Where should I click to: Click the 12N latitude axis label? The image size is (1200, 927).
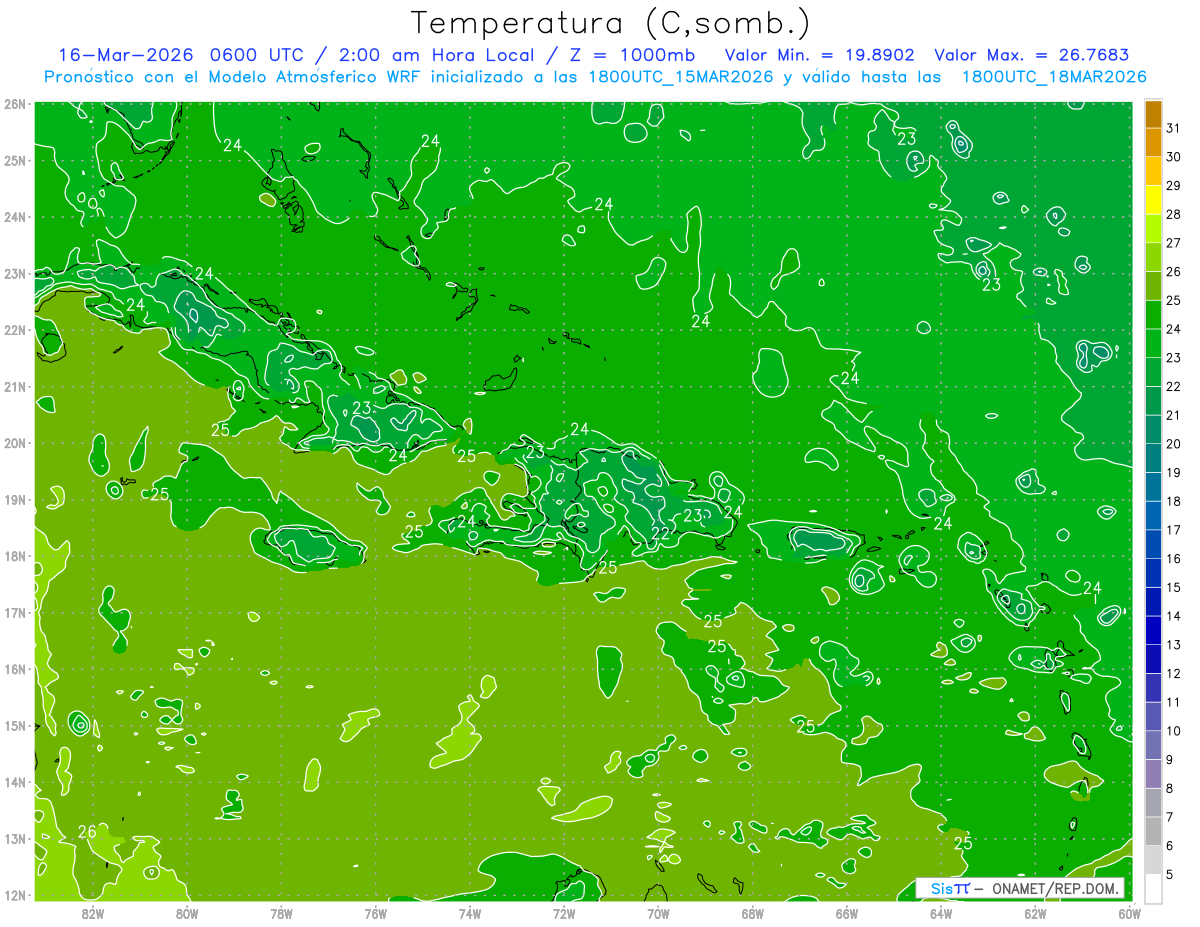pos(16,895)
